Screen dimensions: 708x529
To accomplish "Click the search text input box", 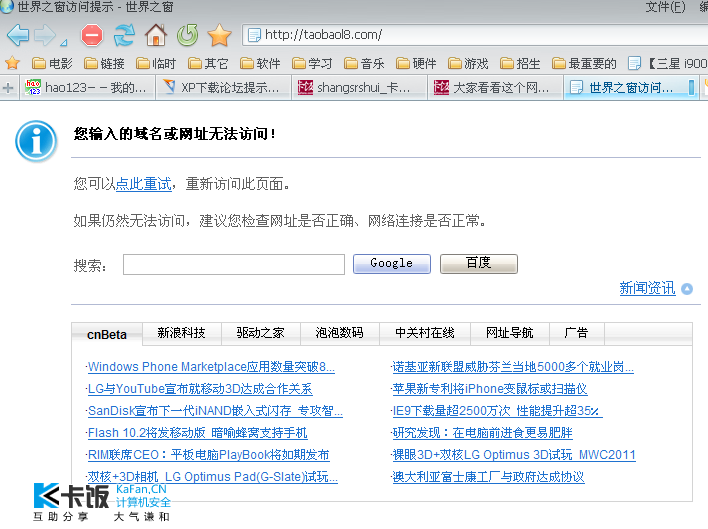I will pyautogui.click(x=234, y=264).
